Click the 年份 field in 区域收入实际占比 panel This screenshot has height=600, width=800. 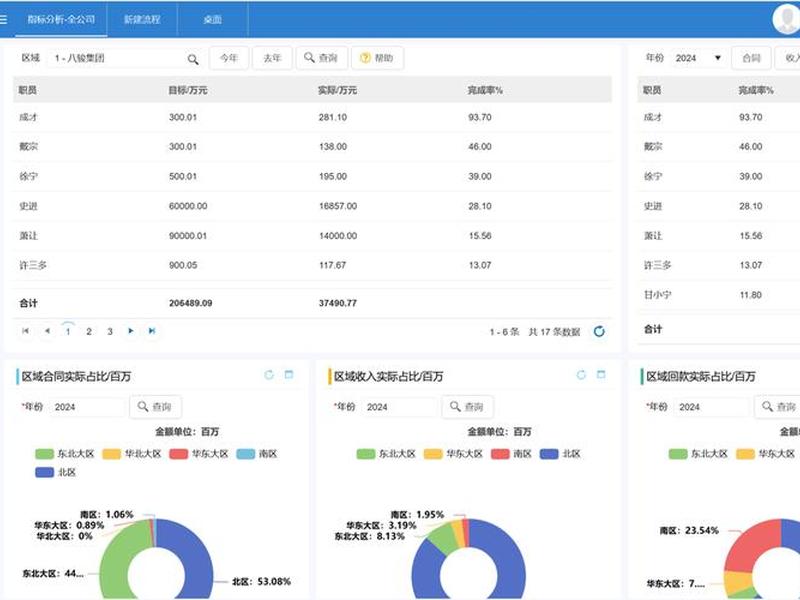tap(399, 407)
